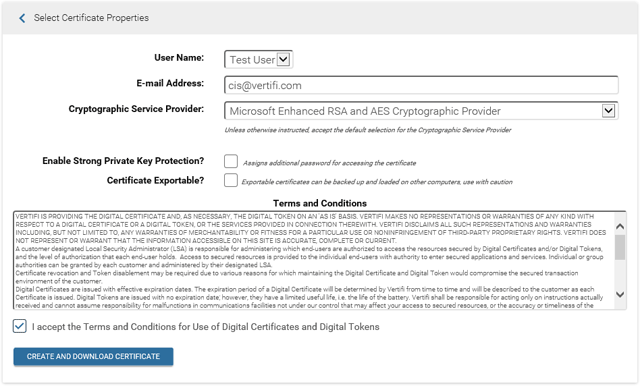Click the I accept the Terms label text
640x386 pixels.
(206, 327)
